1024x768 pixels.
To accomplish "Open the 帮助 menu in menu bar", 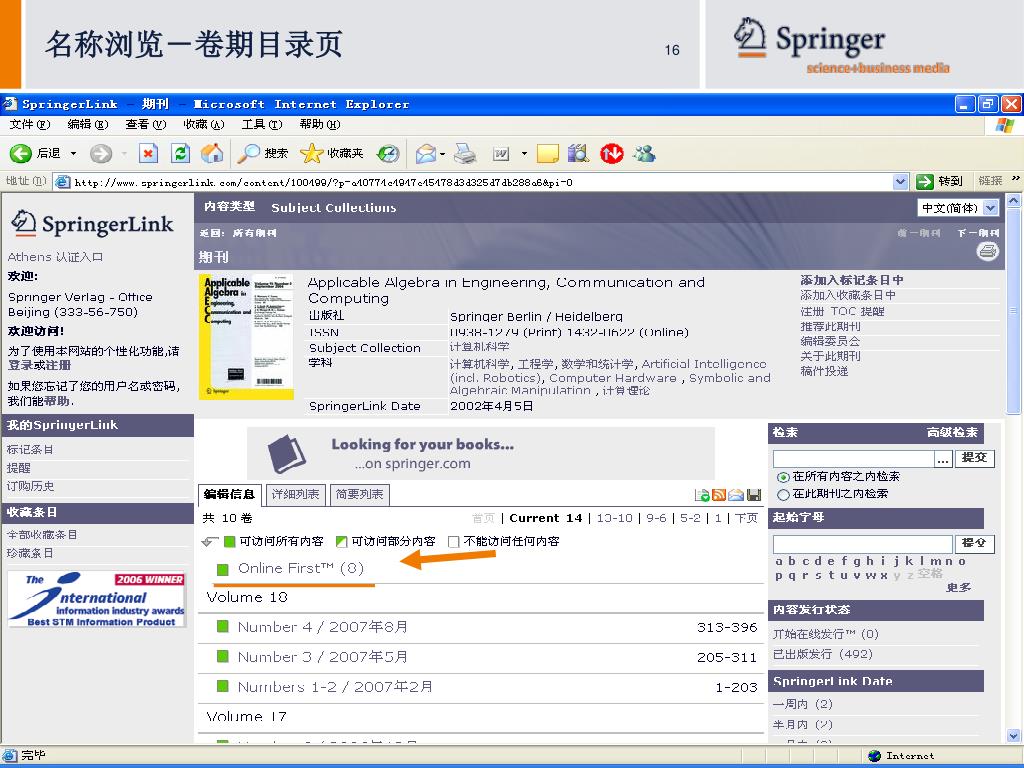I will (x=320, y=124).
